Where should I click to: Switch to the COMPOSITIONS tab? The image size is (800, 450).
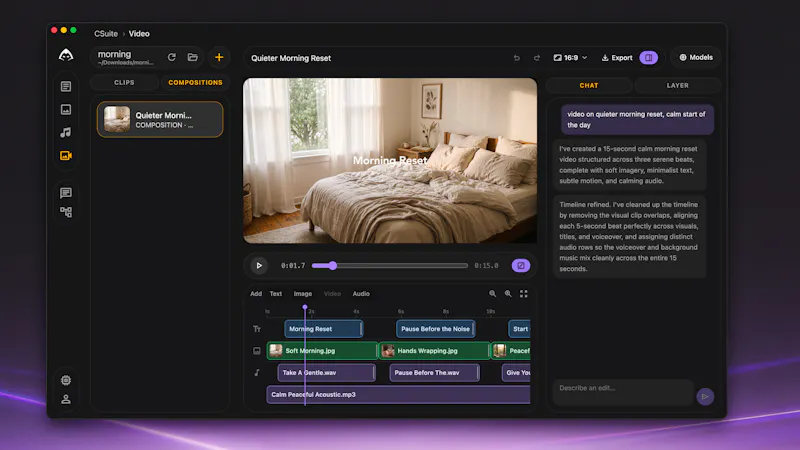[x=195, y=82]
